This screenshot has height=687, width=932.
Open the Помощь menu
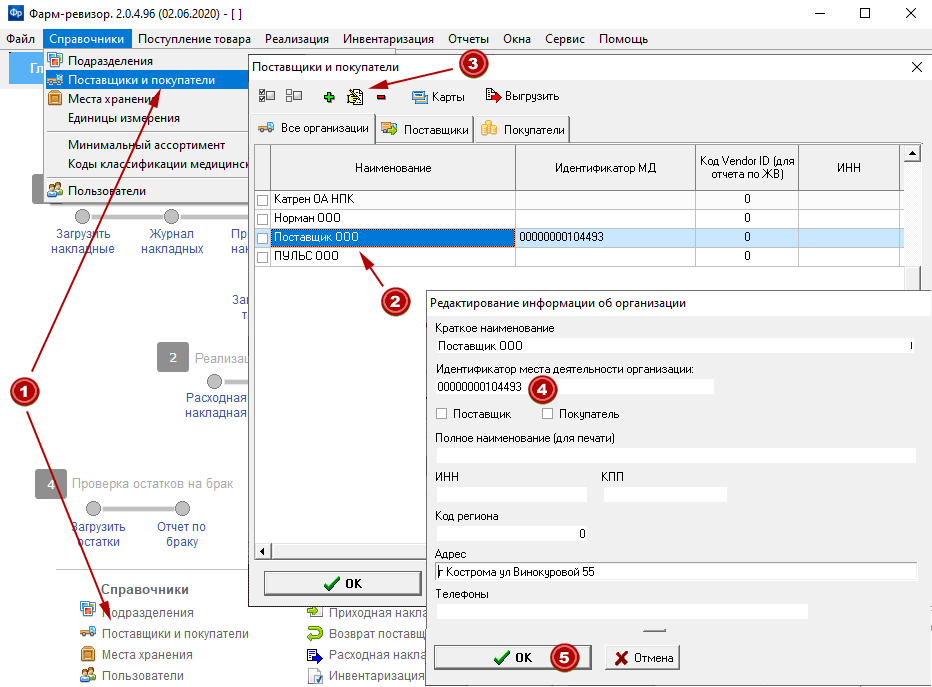pyautogui.click(x=623, y=39)
